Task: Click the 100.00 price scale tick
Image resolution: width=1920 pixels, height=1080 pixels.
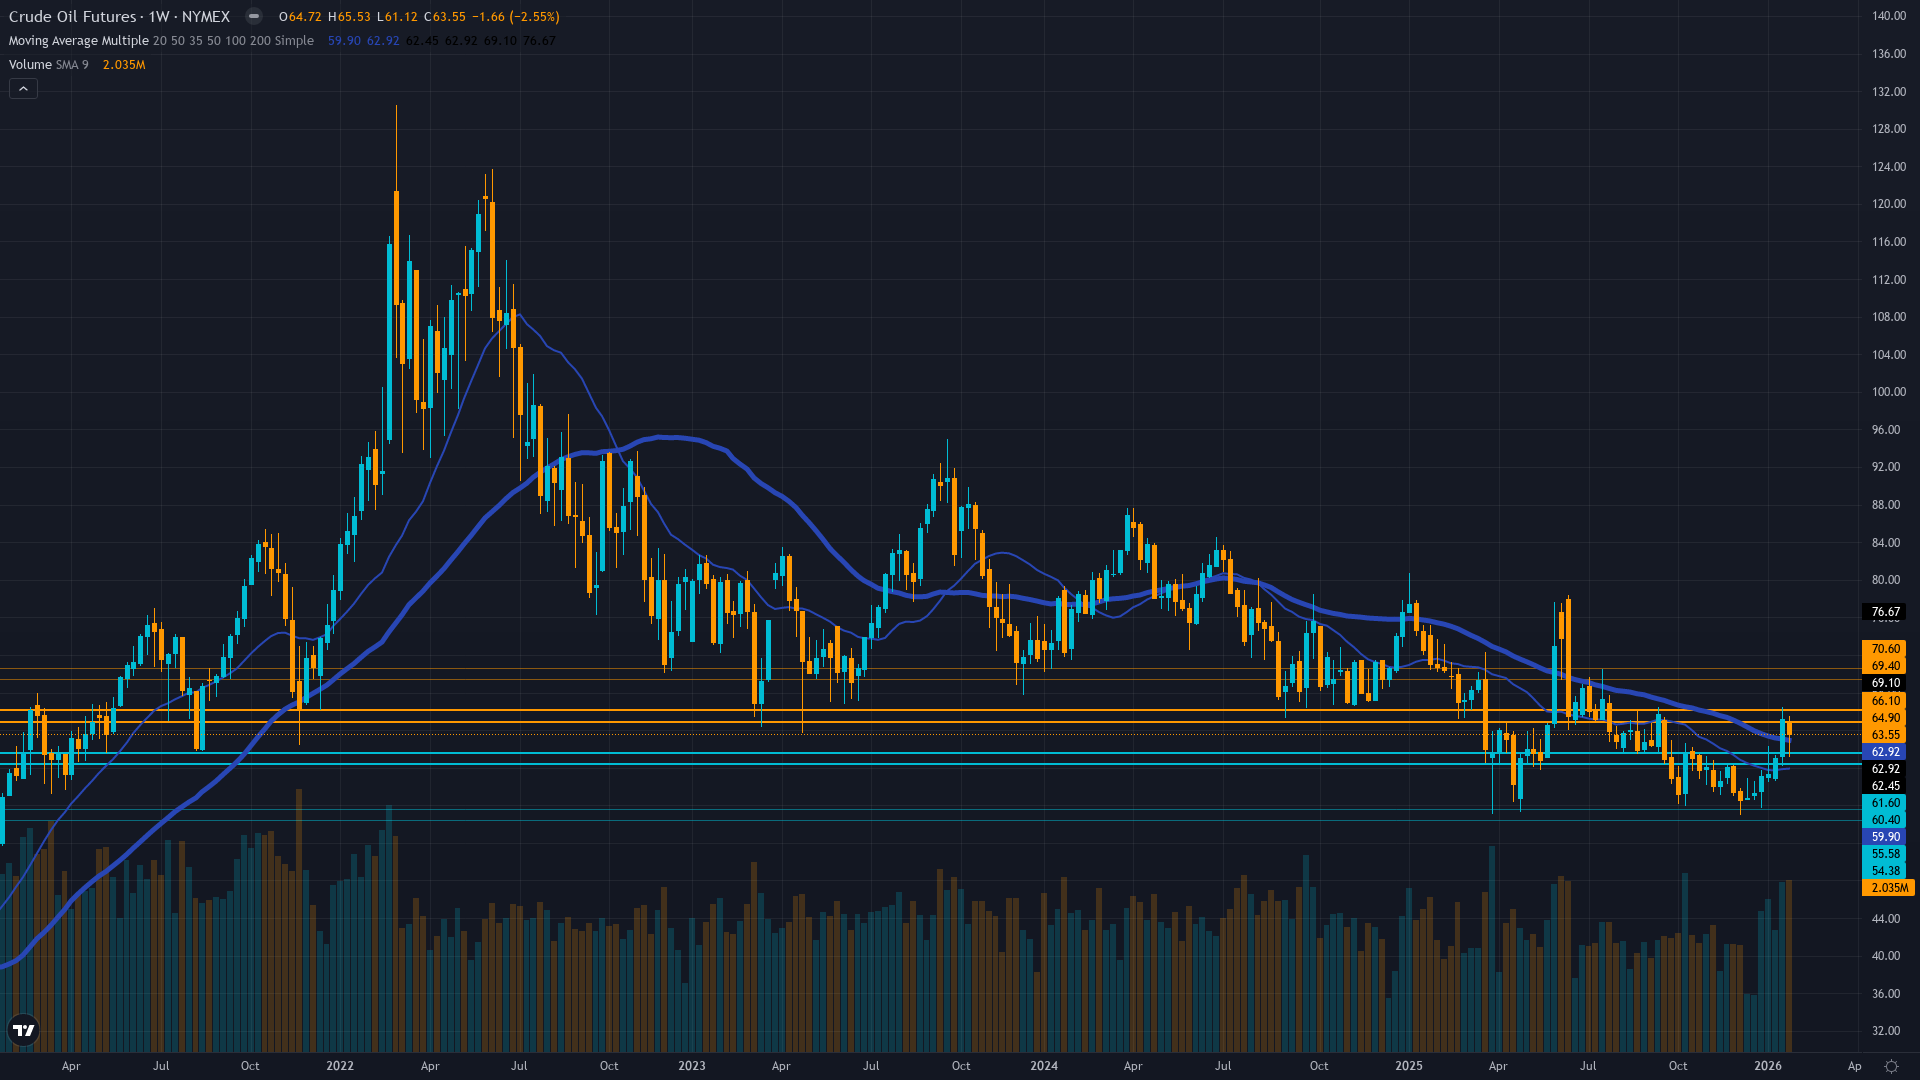Action: tap(1888, 392)
